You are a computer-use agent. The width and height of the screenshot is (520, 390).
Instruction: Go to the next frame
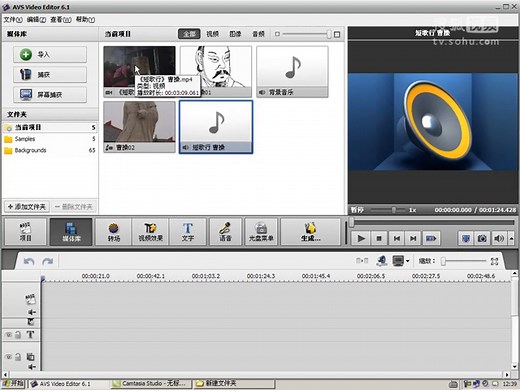point(413,238)
